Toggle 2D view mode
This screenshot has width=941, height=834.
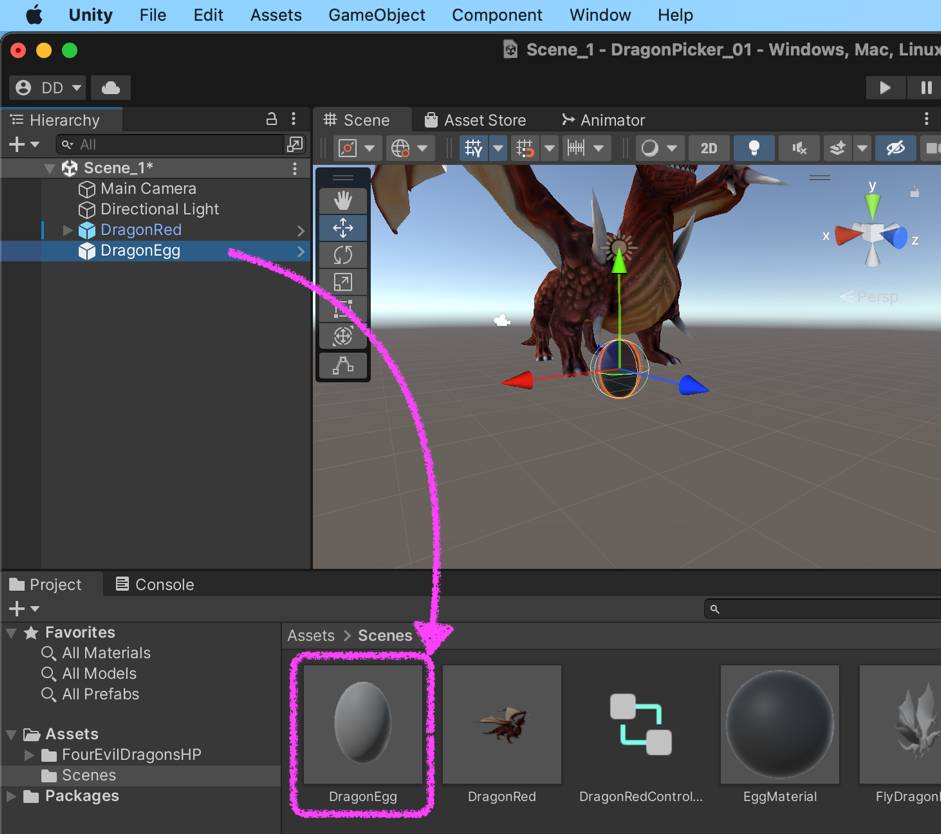coord(708,148)
